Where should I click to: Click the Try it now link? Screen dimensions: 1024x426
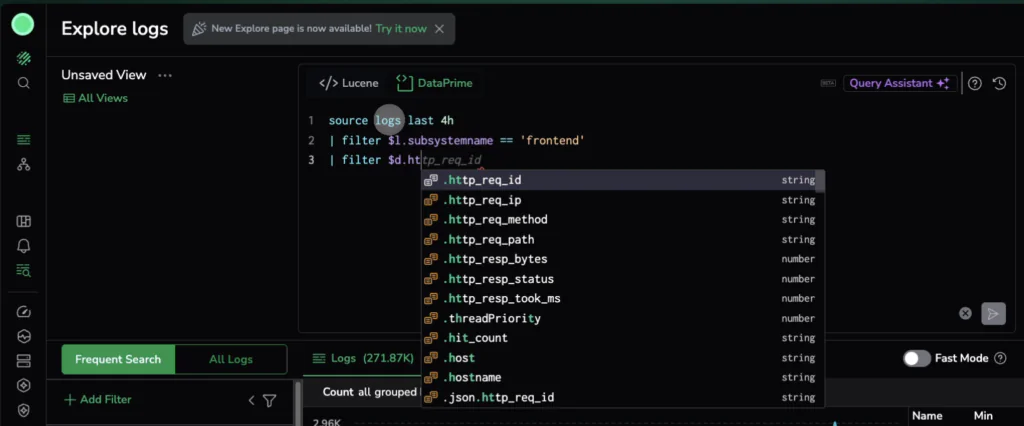[x=400, y=29]
